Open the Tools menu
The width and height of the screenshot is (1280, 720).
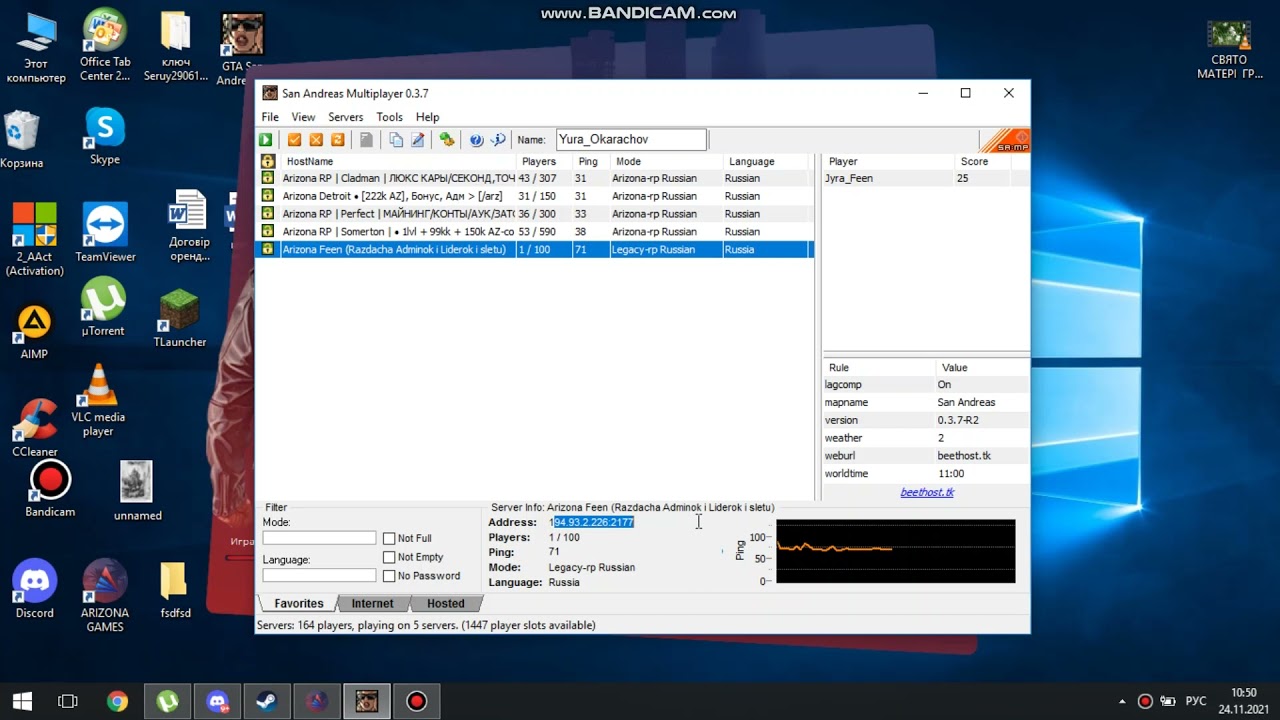click(389, 117)
